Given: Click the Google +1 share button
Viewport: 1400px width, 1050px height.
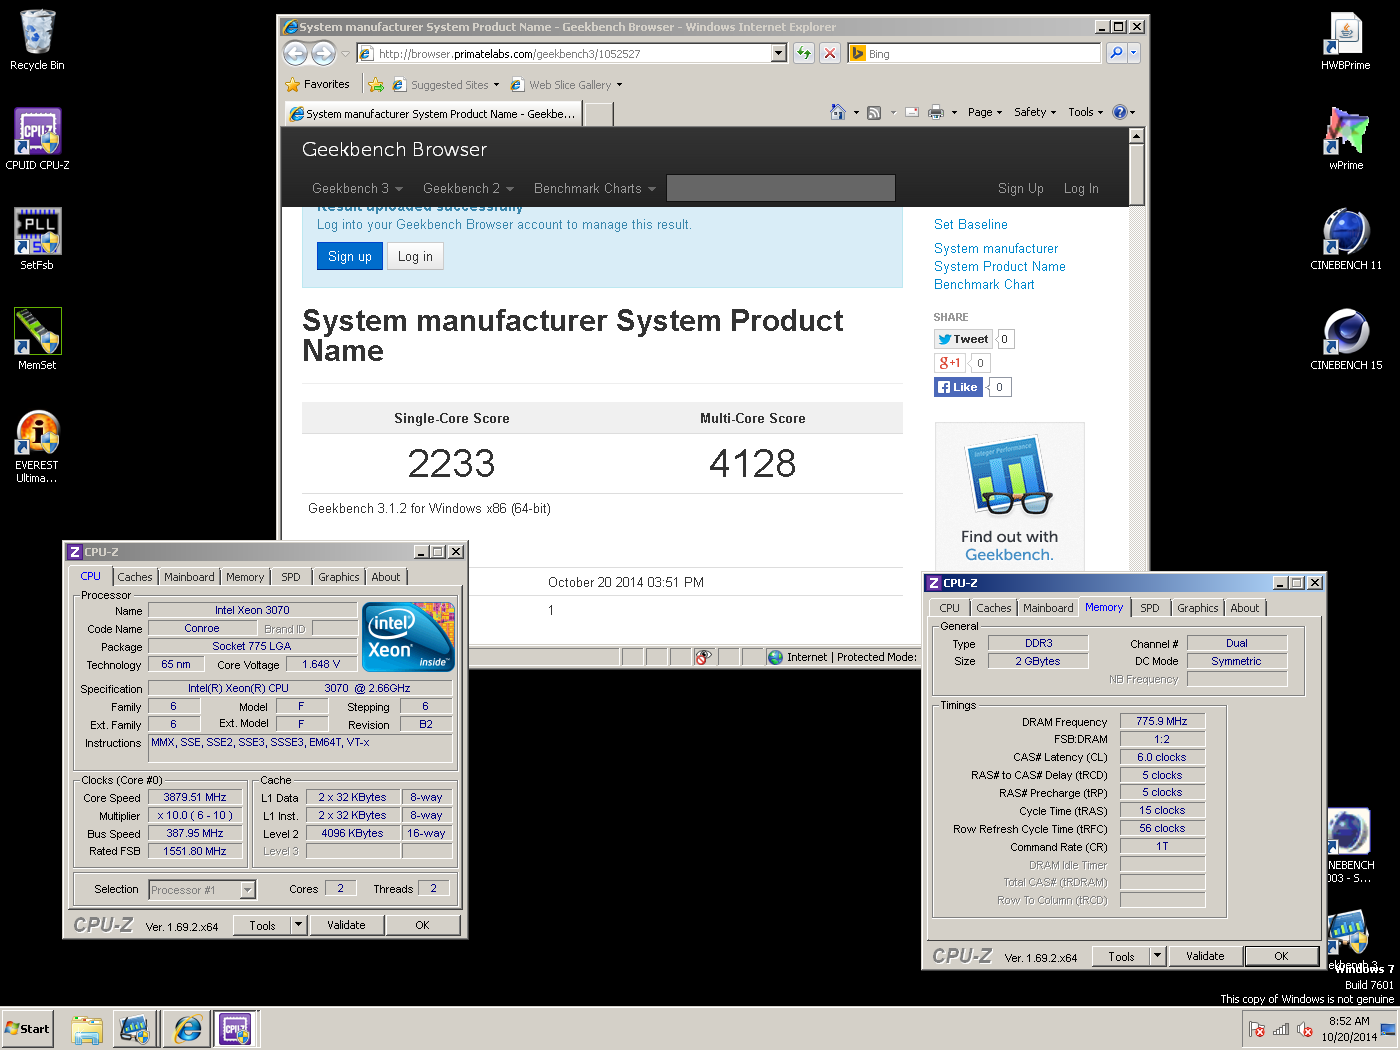Looking at the screenshot, I should tap(950, 363).
